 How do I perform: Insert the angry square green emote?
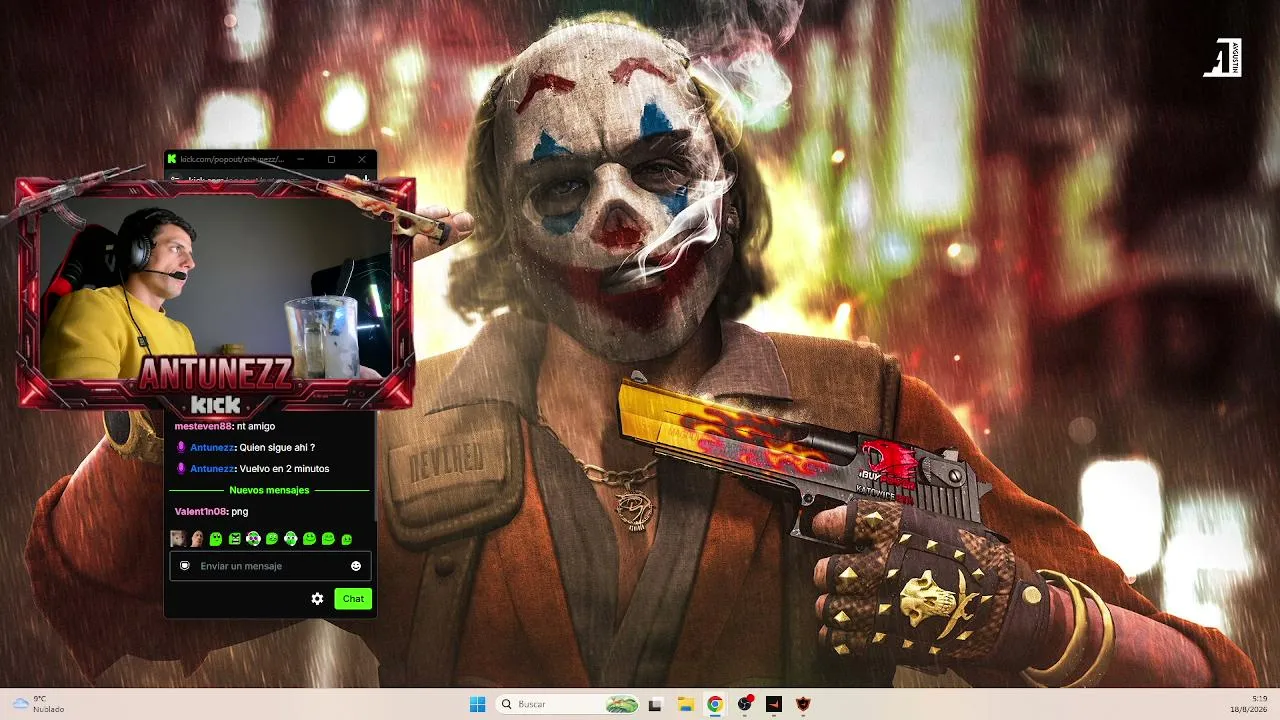pos(234,539)
